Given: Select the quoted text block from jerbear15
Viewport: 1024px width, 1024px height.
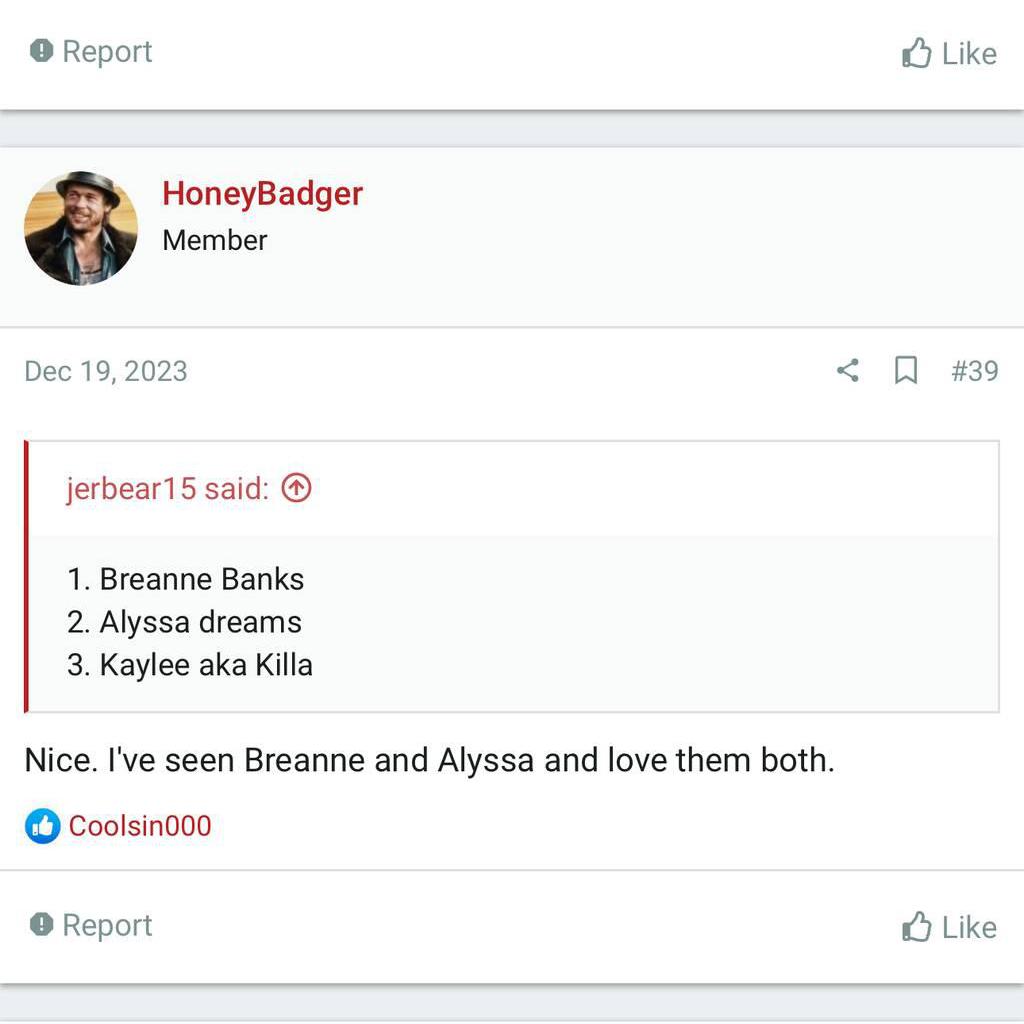Looking at the screenshot, I should pos(190,621).
